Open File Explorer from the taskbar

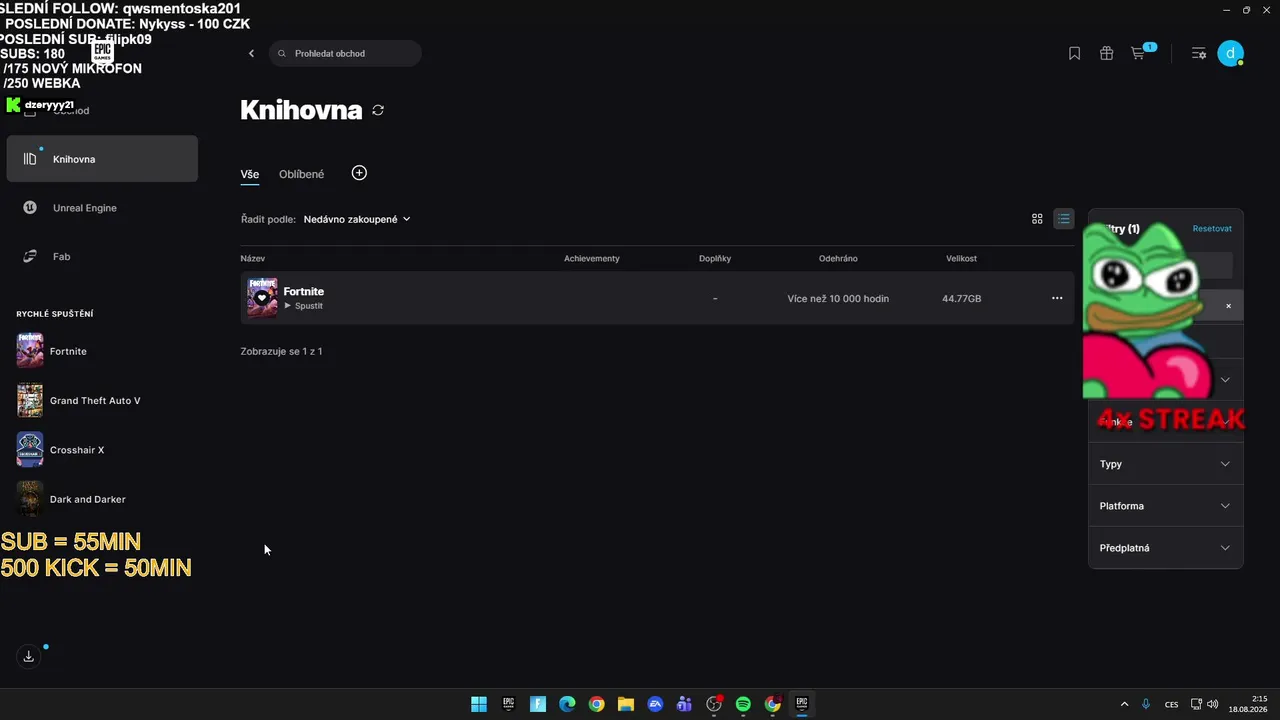(626, 704)
